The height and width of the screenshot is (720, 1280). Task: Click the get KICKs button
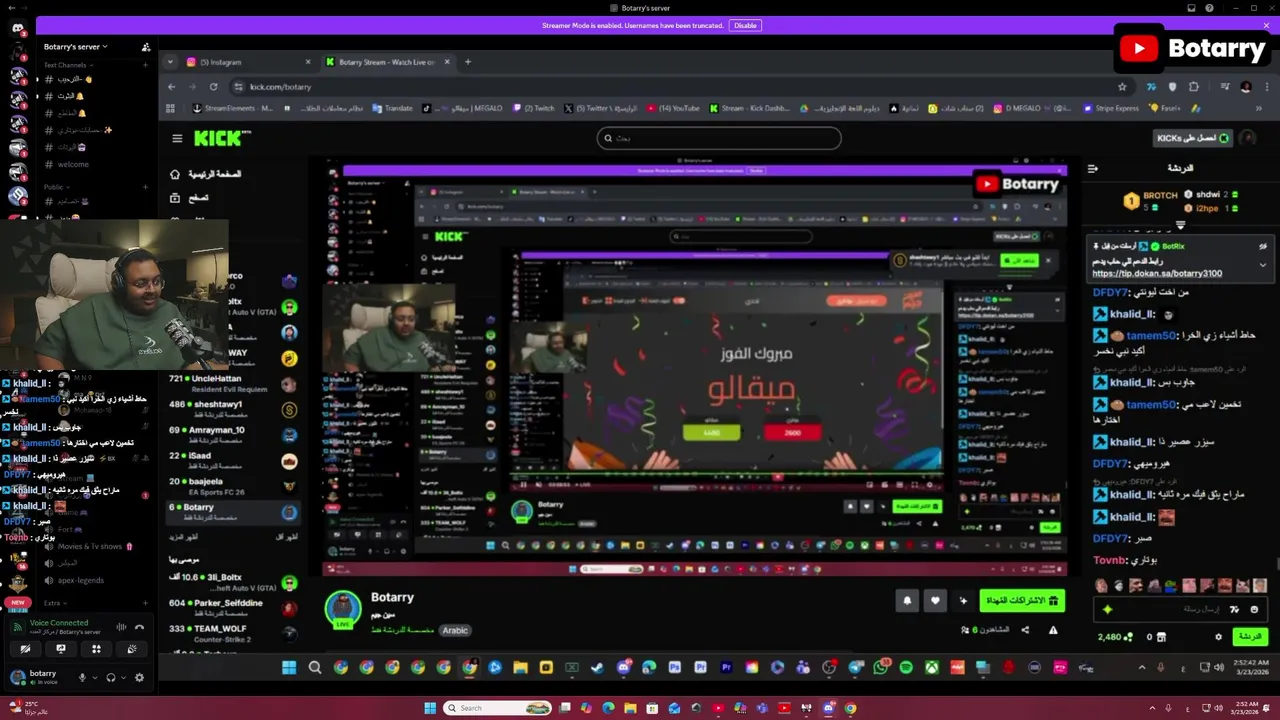pyautogui.click(x=1193, y=138)
